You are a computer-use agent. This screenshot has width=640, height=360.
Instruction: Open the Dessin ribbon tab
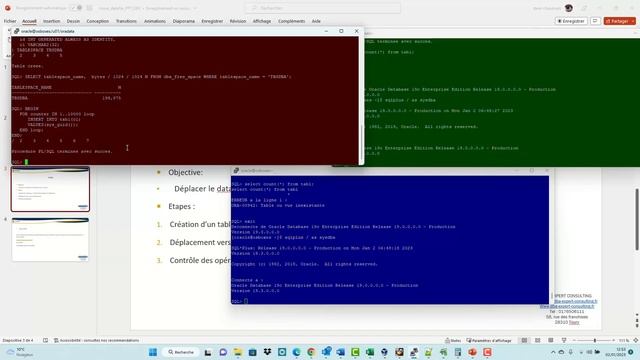tap(73, 21)
